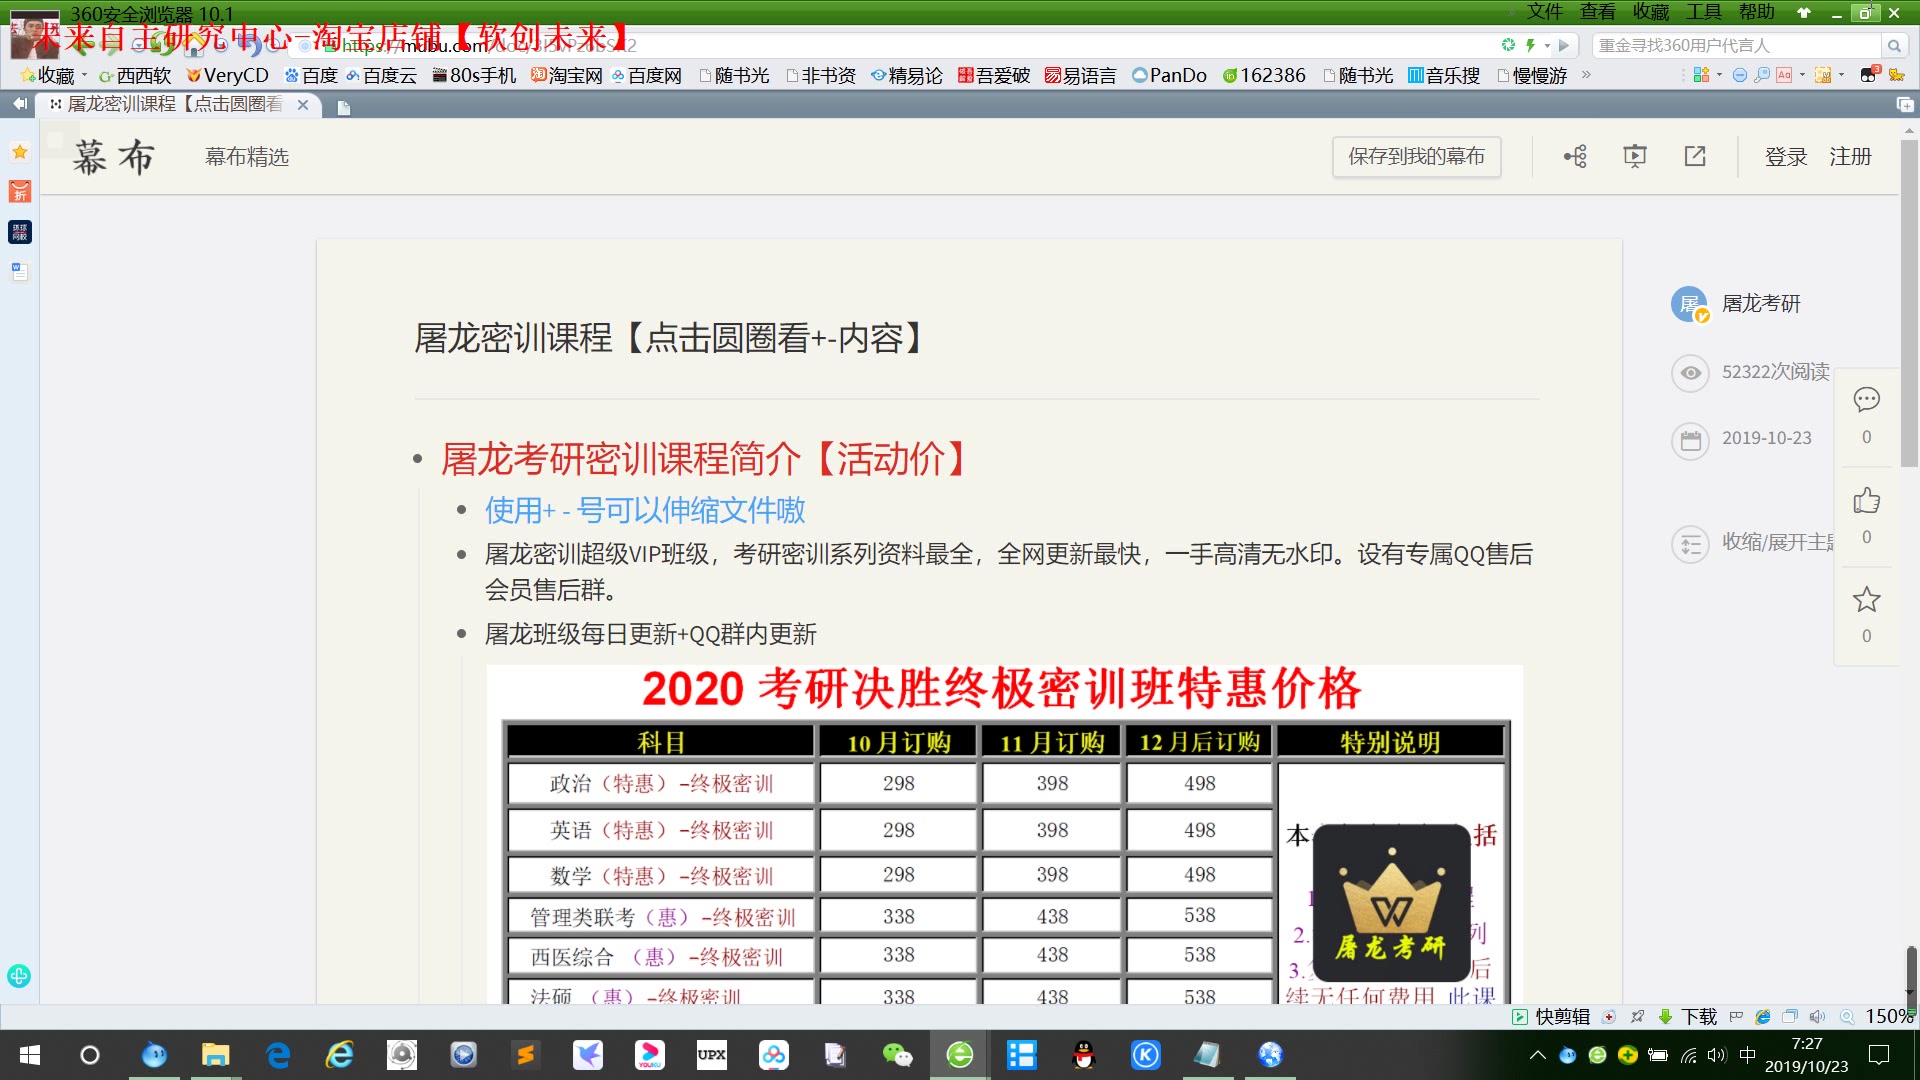1920x1080 pixels.
Task: Open 屠龙考研 author profile
Action: click(x=1737, y=304)
